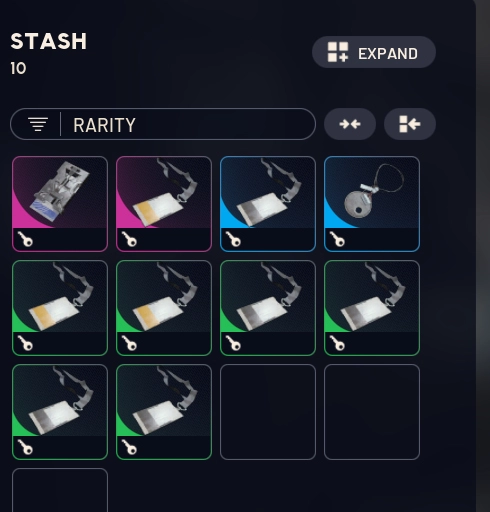Select the pink crumpled foil keycard item
Viewport: 490px width, 512px height.
coord(60,204)
